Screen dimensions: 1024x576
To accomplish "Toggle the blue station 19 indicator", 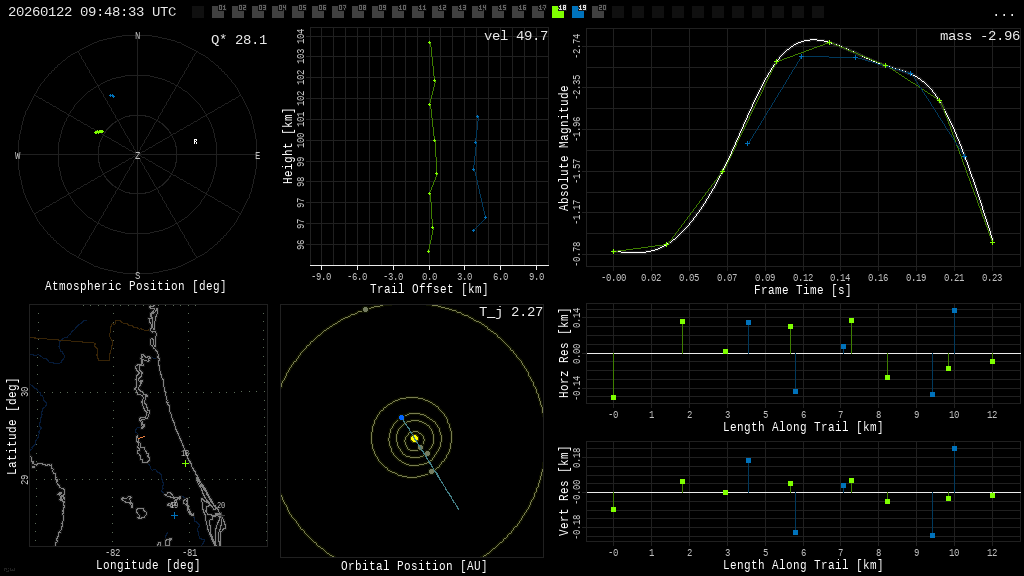I will click(x=578, y=12).
